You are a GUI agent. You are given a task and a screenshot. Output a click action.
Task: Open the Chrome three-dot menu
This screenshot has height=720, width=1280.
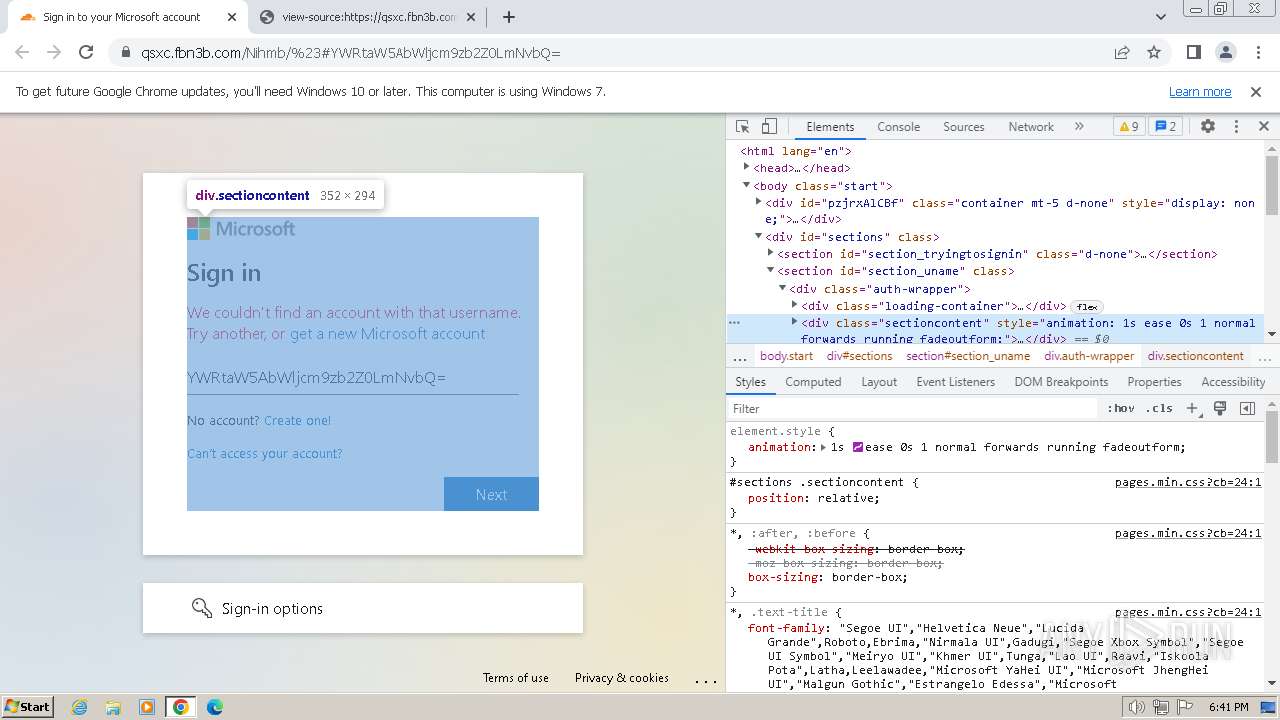pos(1258,53)
